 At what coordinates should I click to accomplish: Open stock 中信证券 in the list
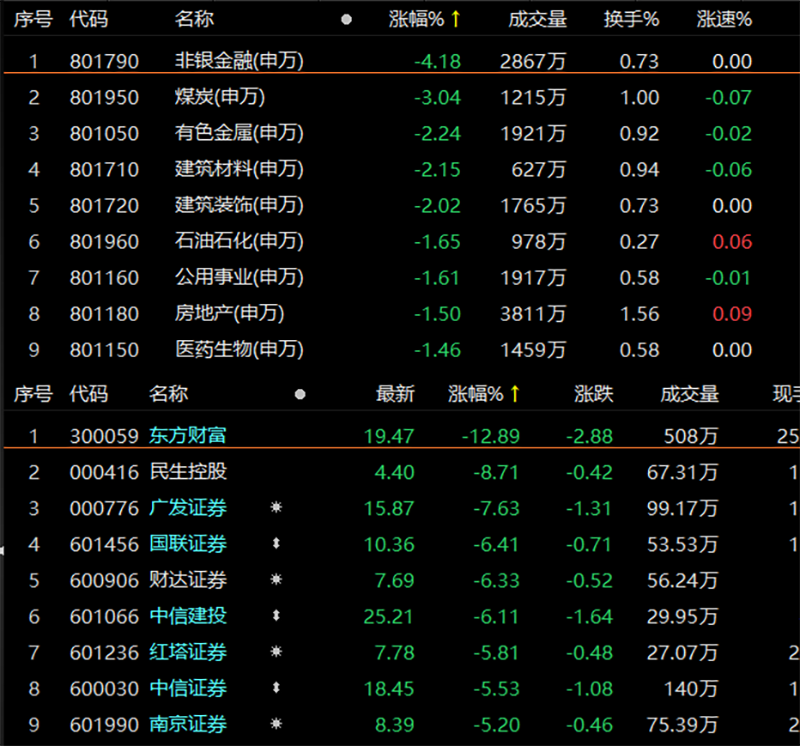[x=188, y=688]
